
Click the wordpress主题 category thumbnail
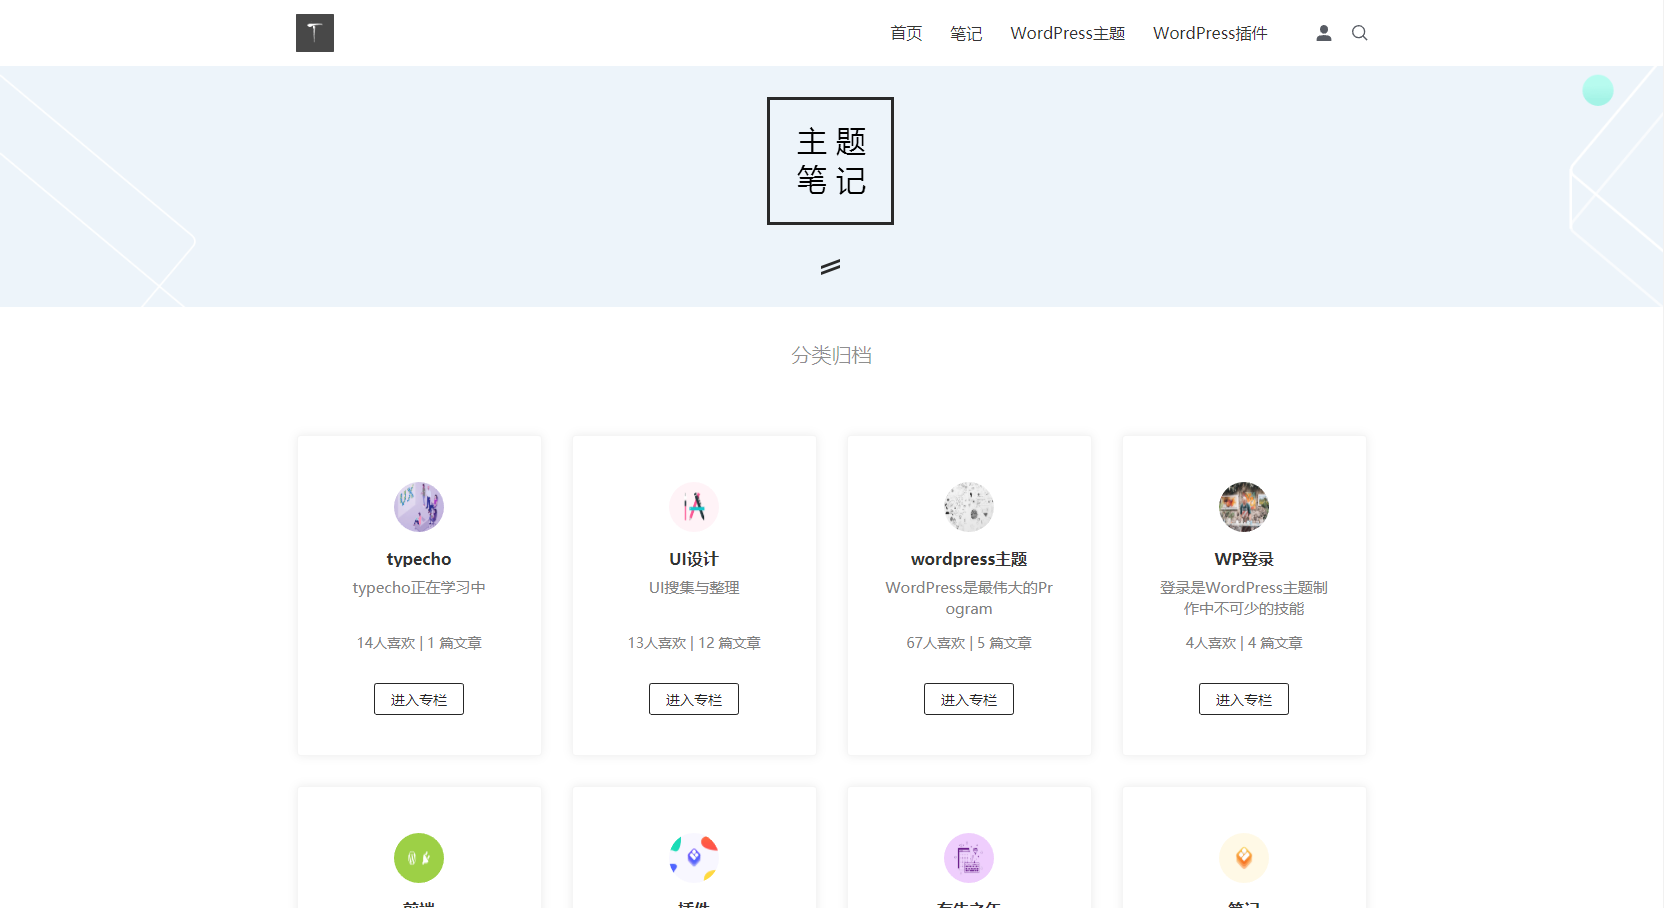coord(968,506)
